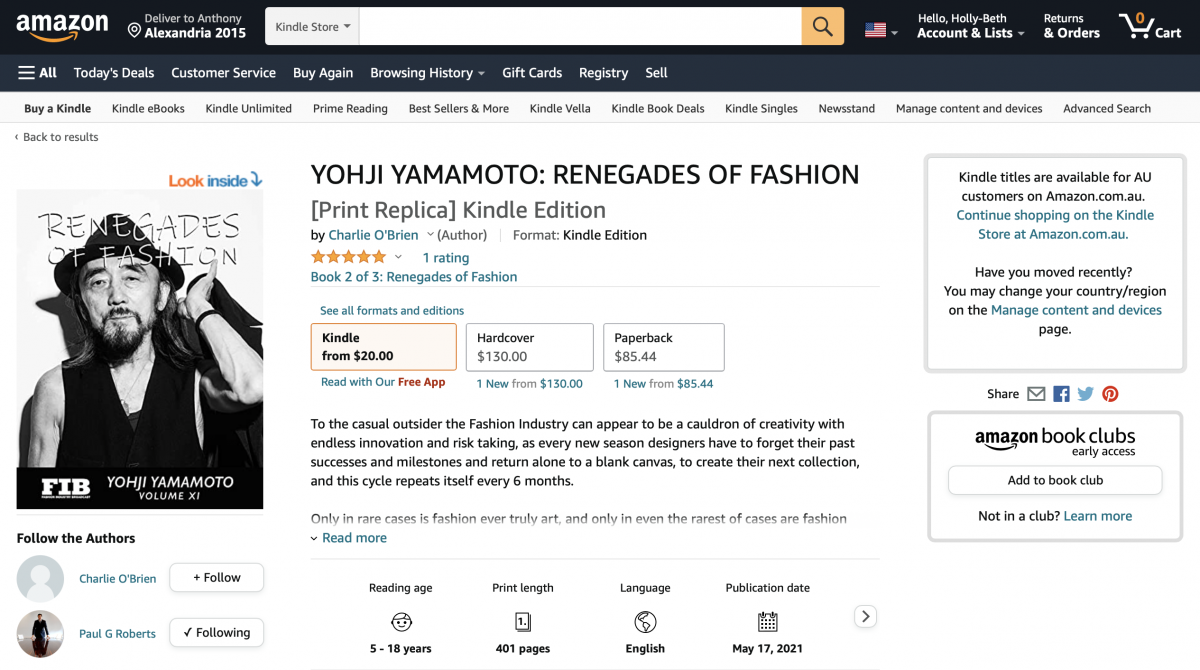
Task: Open the Kindle Store search category dropdown
Action: pos(312,27)
